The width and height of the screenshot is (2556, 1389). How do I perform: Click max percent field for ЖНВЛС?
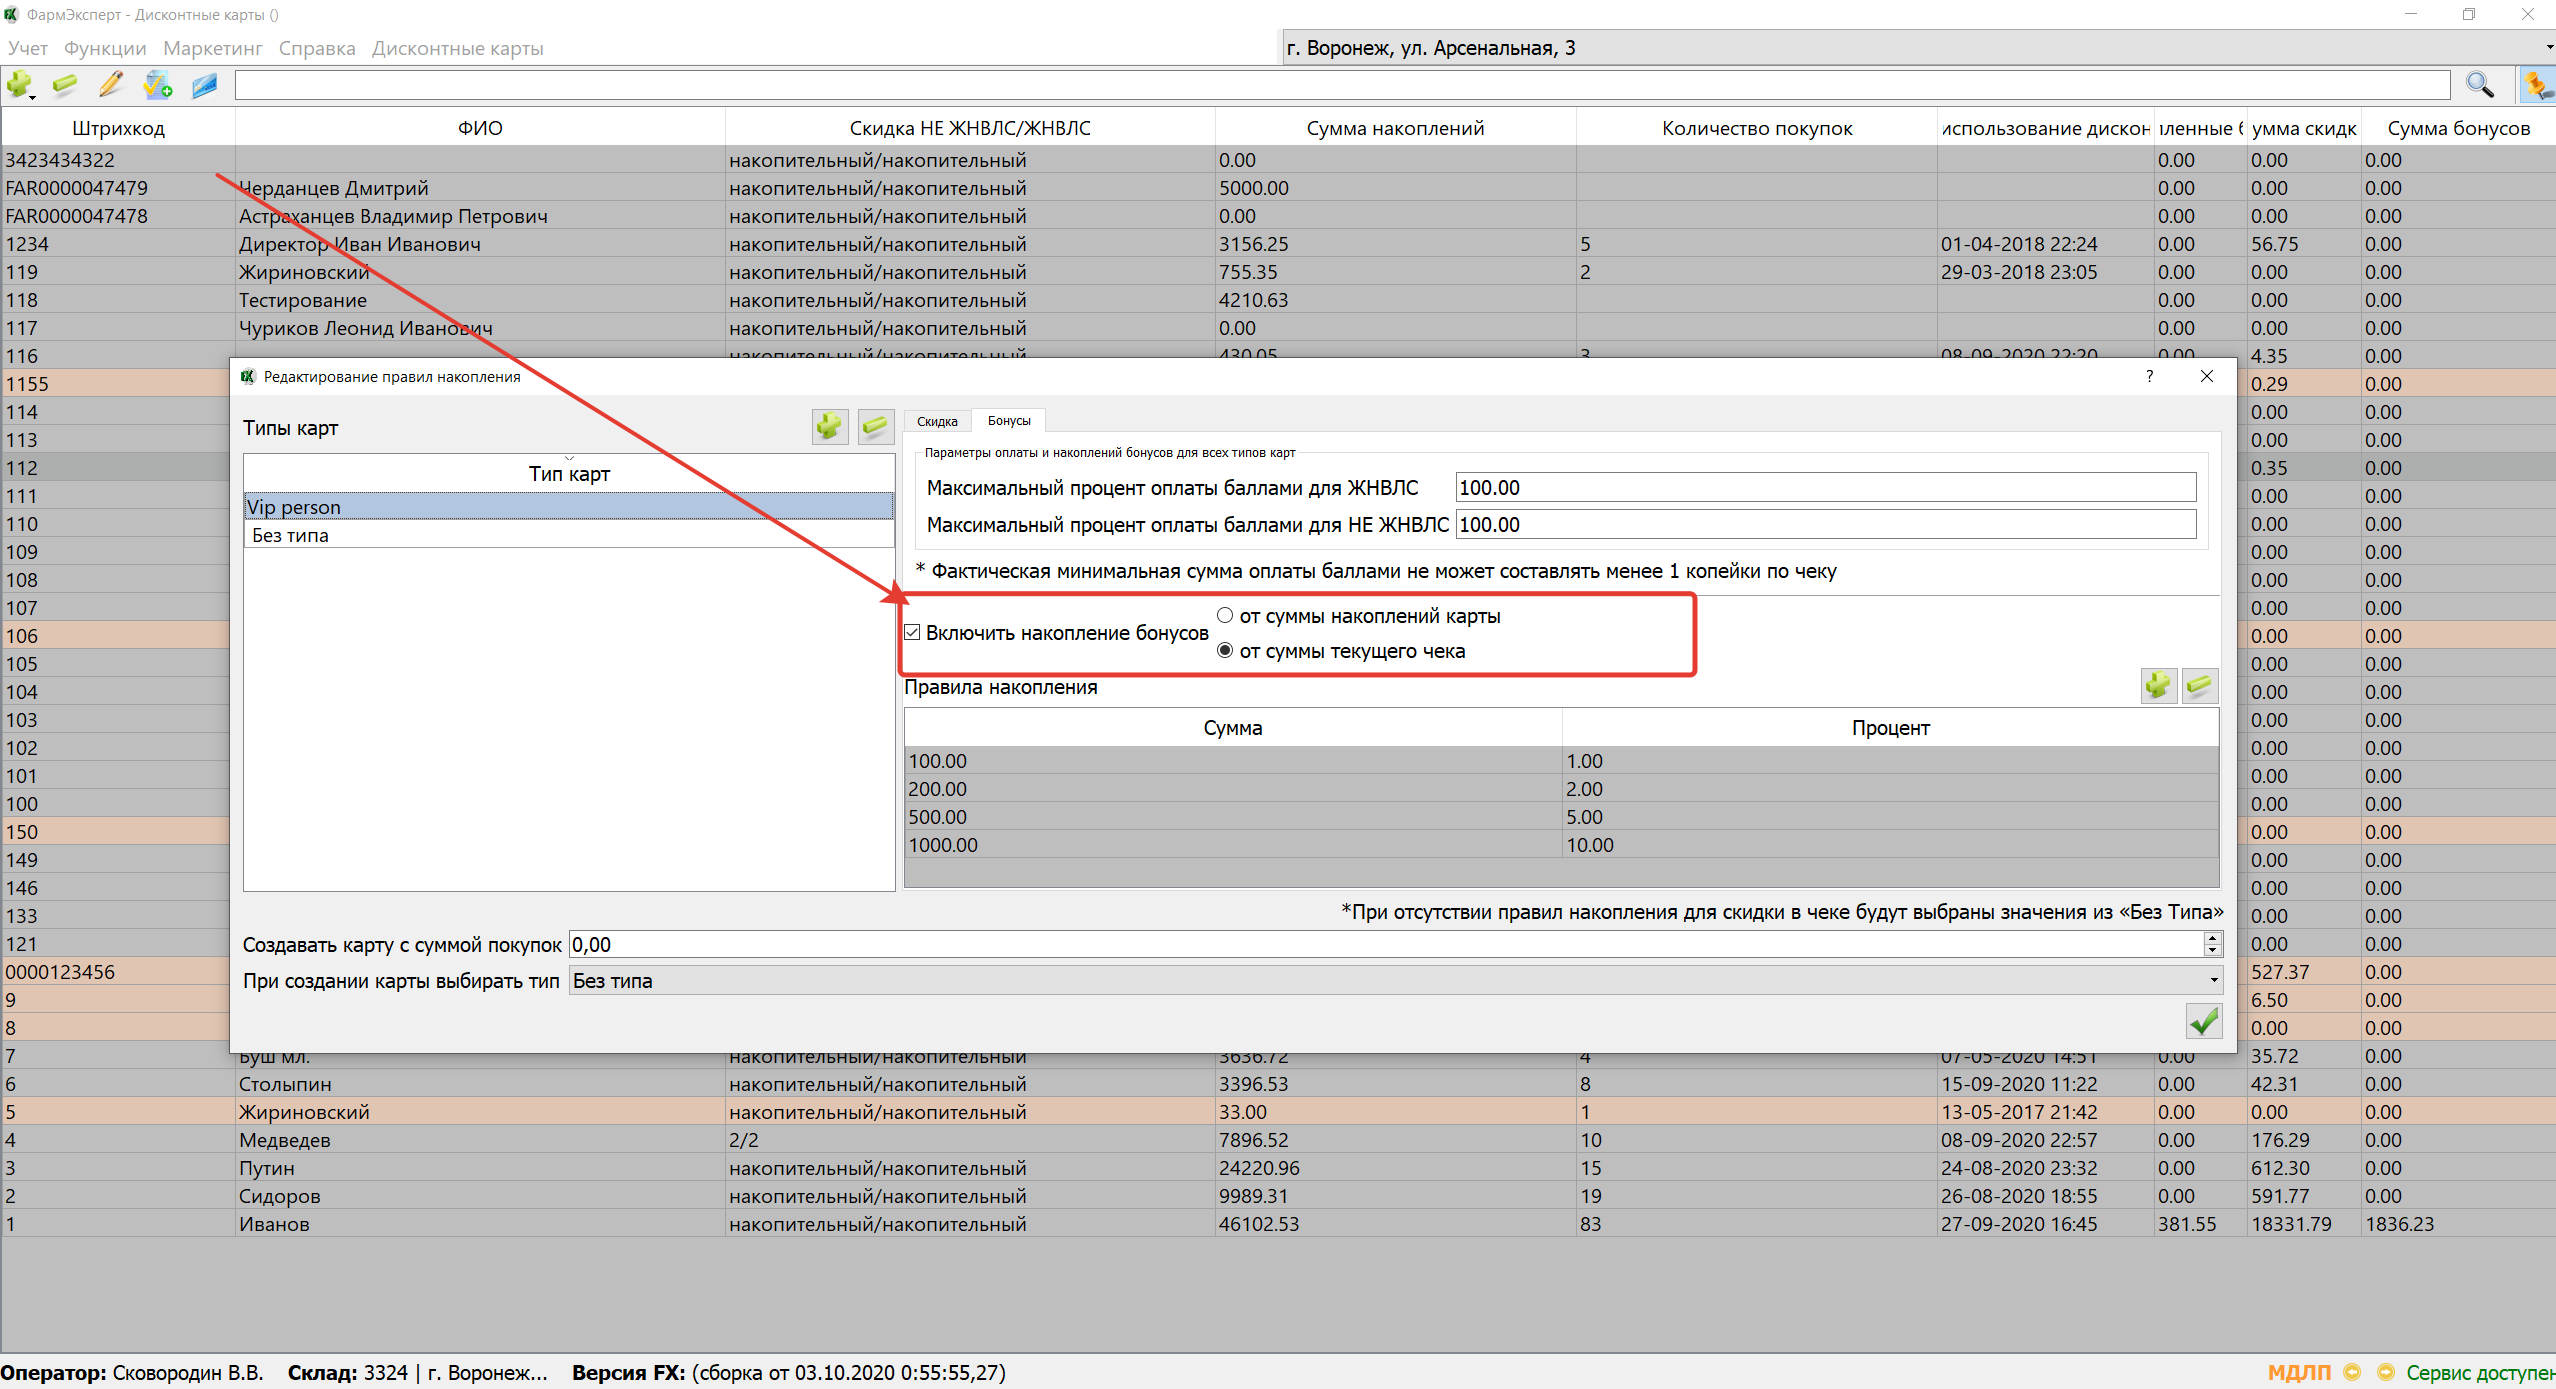click(x=1825, y=488)
